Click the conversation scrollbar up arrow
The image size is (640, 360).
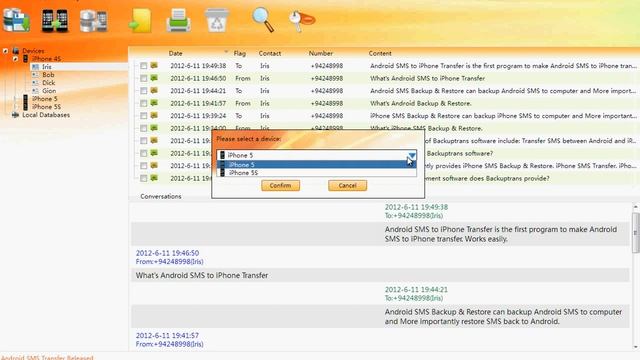[x=636, y=207]
